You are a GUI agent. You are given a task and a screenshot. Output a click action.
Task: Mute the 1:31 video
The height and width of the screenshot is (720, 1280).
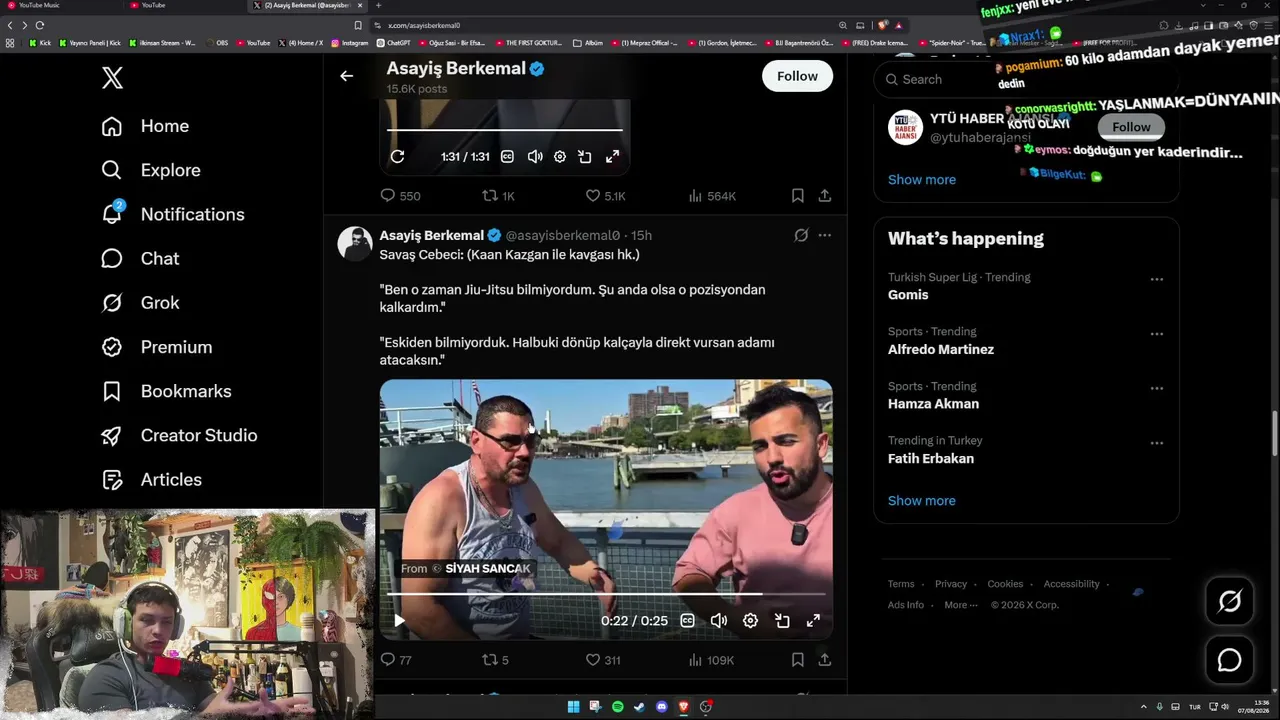coord(534,156)
